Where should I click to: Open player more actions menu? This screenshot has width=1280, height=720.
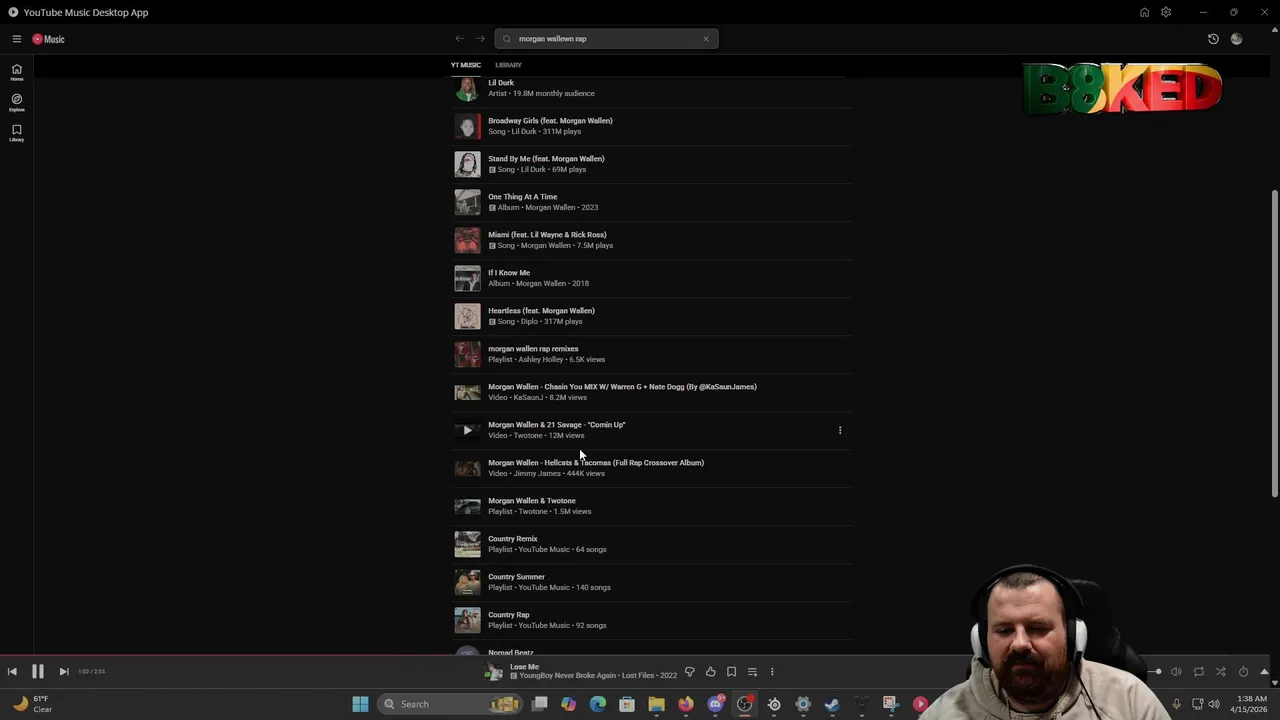[772, 672]
